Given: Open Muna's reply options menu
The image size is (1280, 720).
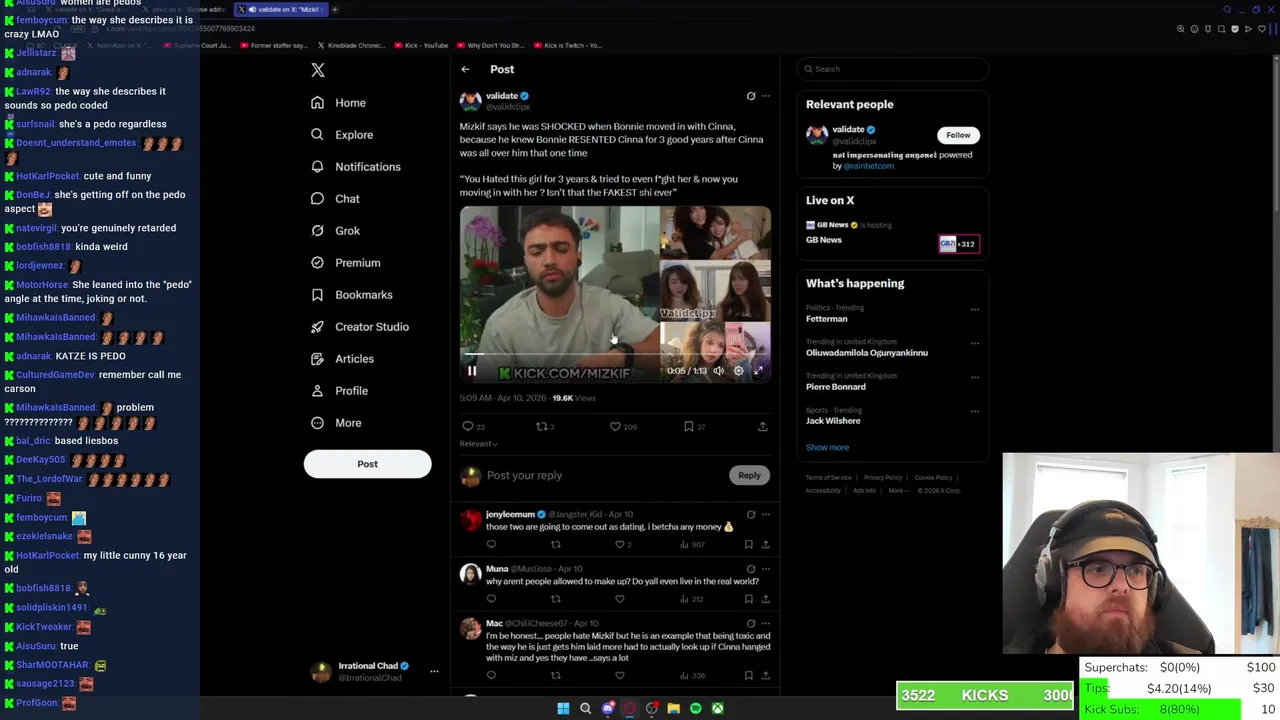Looking at the screenshot, I should 766,569.
